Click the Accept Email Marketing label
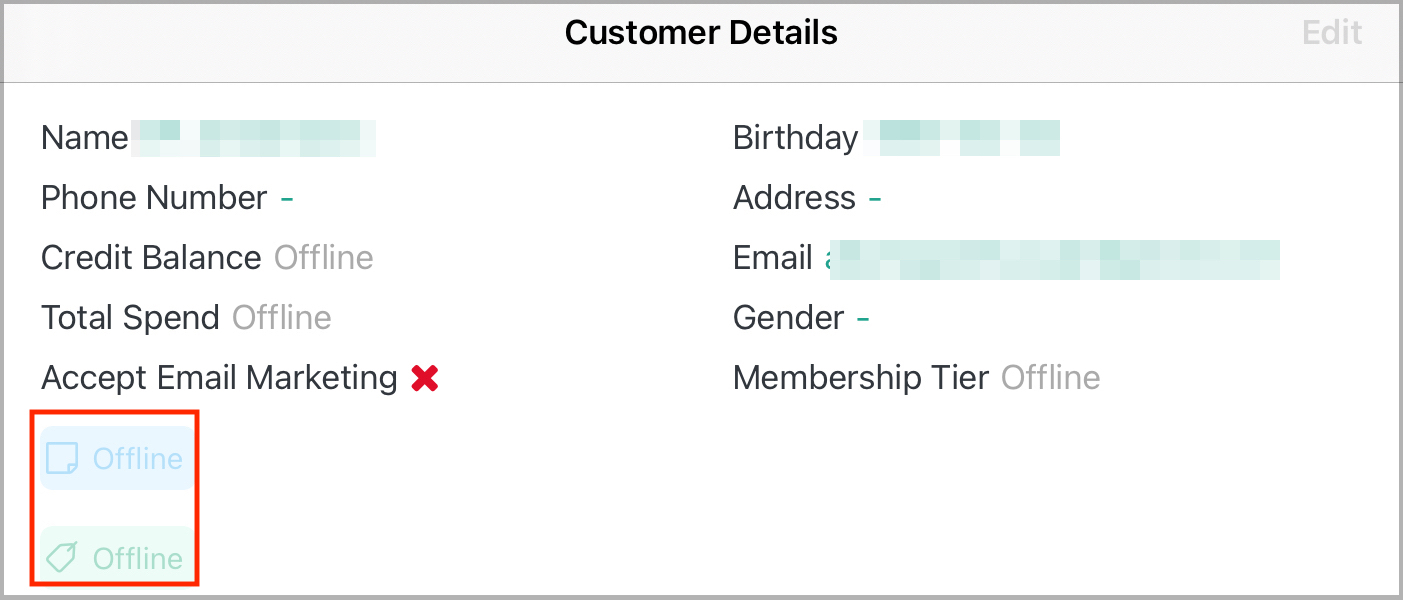This screenshot has width=1403, height=600. coord(219,378)
